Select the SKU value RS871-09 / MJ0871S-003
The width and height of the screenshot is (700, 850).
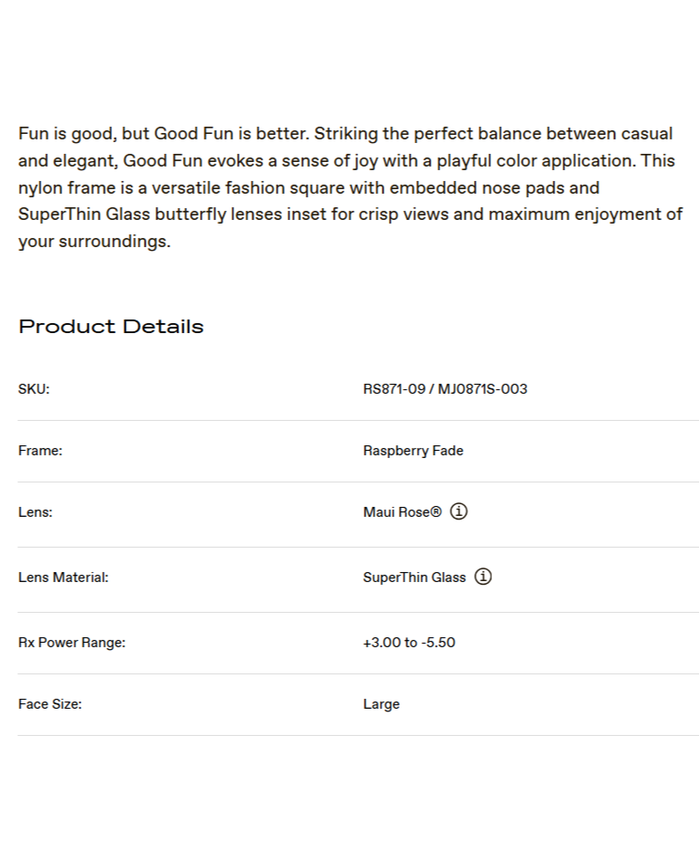click(x=445, y=389)
